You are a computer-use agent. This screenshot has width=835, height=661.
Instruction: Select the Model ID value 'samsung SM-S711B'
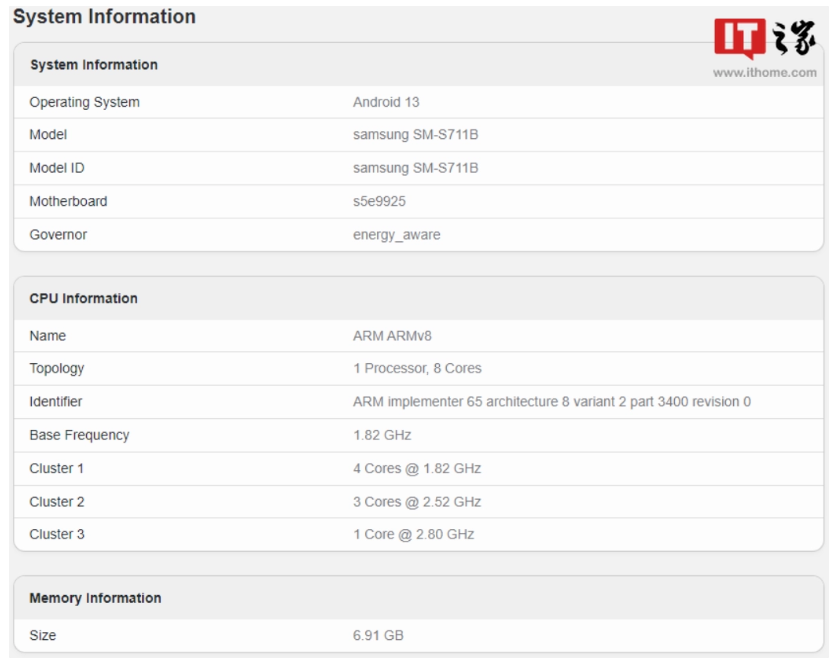pyautogui.click(x=415, y=168)
